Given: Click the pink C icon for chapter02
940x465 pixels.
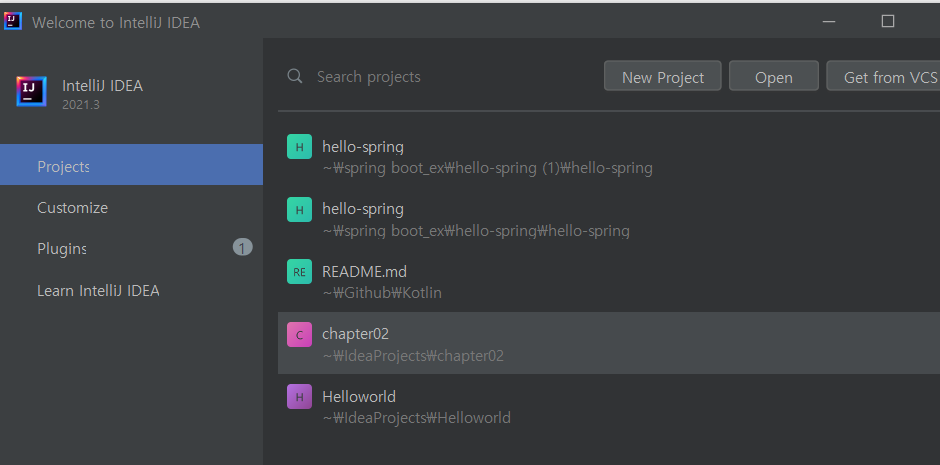Looking at the screenshot, I should pyautogui.click(x=299, y=334).
